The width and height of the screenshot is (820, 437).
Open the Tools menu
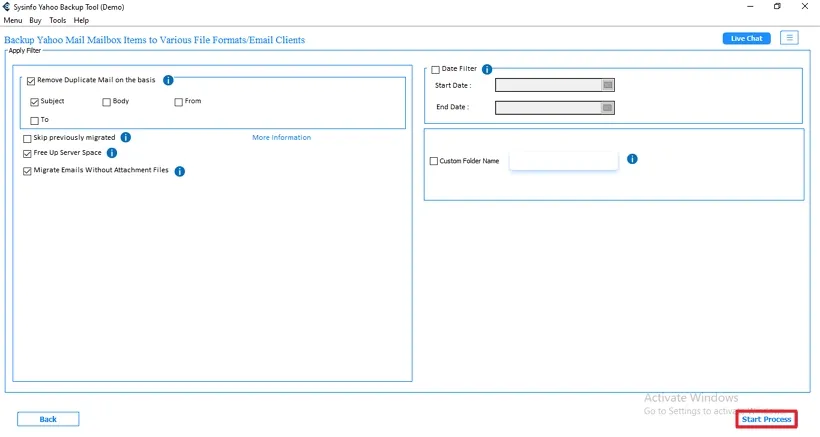[x=58, y=20]
